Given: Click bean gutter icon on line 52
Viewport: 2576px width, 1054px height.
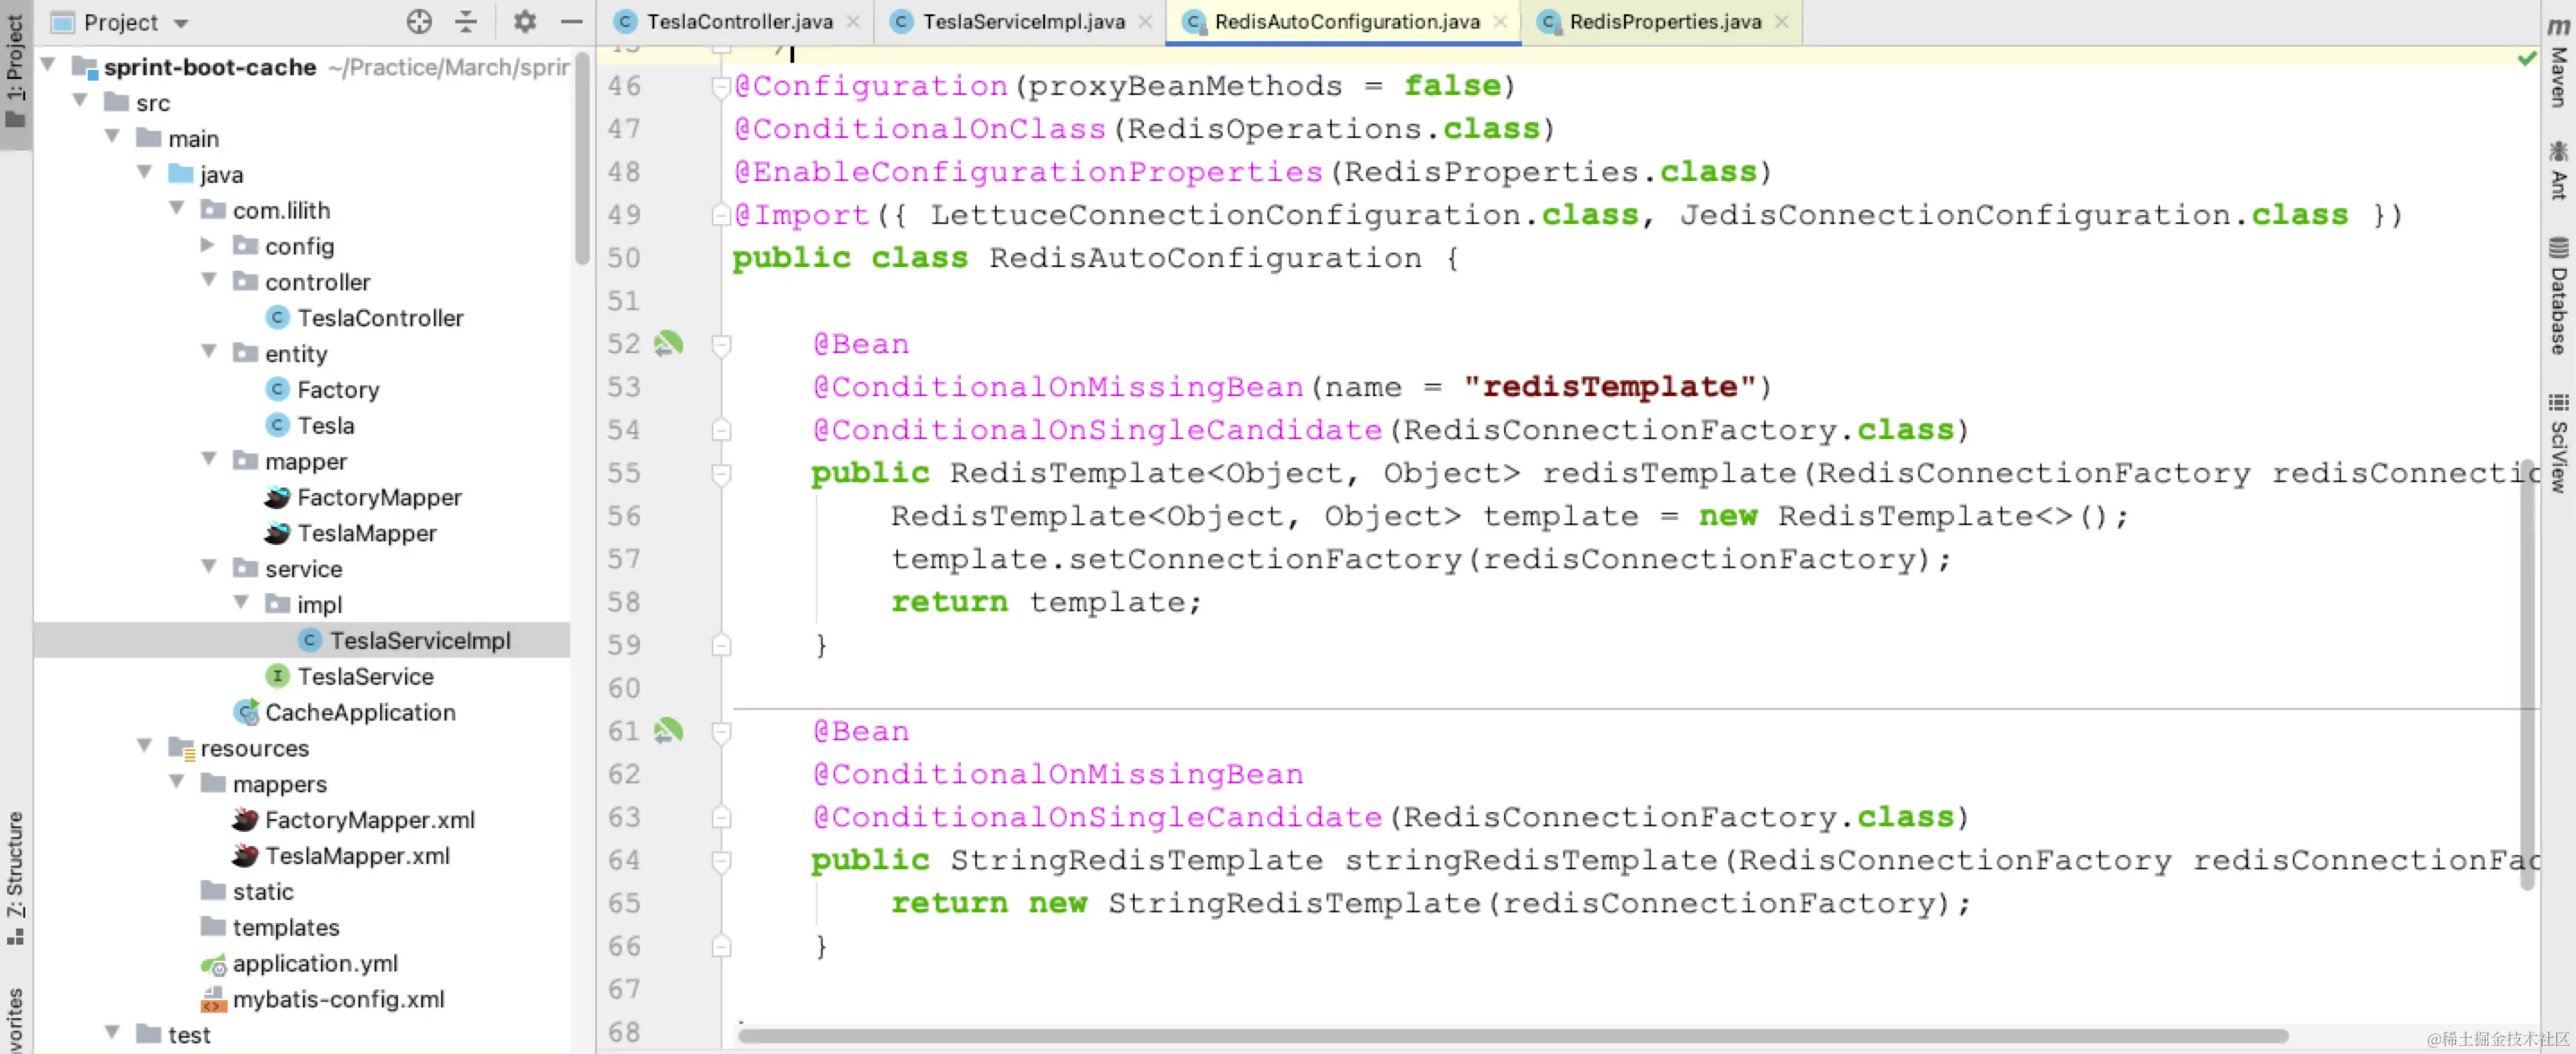Looking at the screenshot, I should point(668,344).
